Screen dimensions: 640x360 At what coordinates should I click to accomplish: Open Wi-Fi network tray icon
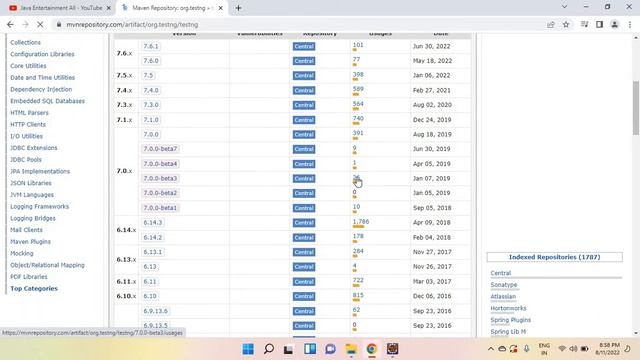pos(562,349)
